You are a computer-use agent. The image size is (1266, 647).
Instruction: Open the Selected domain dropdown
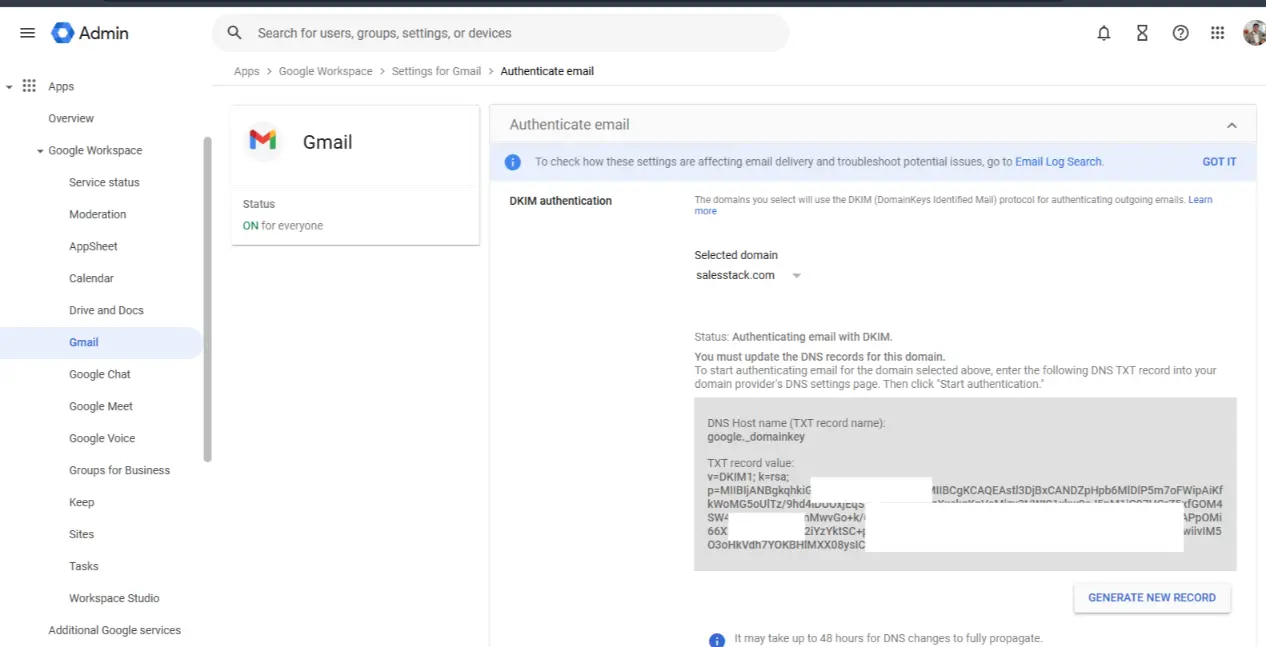point(748,275)
